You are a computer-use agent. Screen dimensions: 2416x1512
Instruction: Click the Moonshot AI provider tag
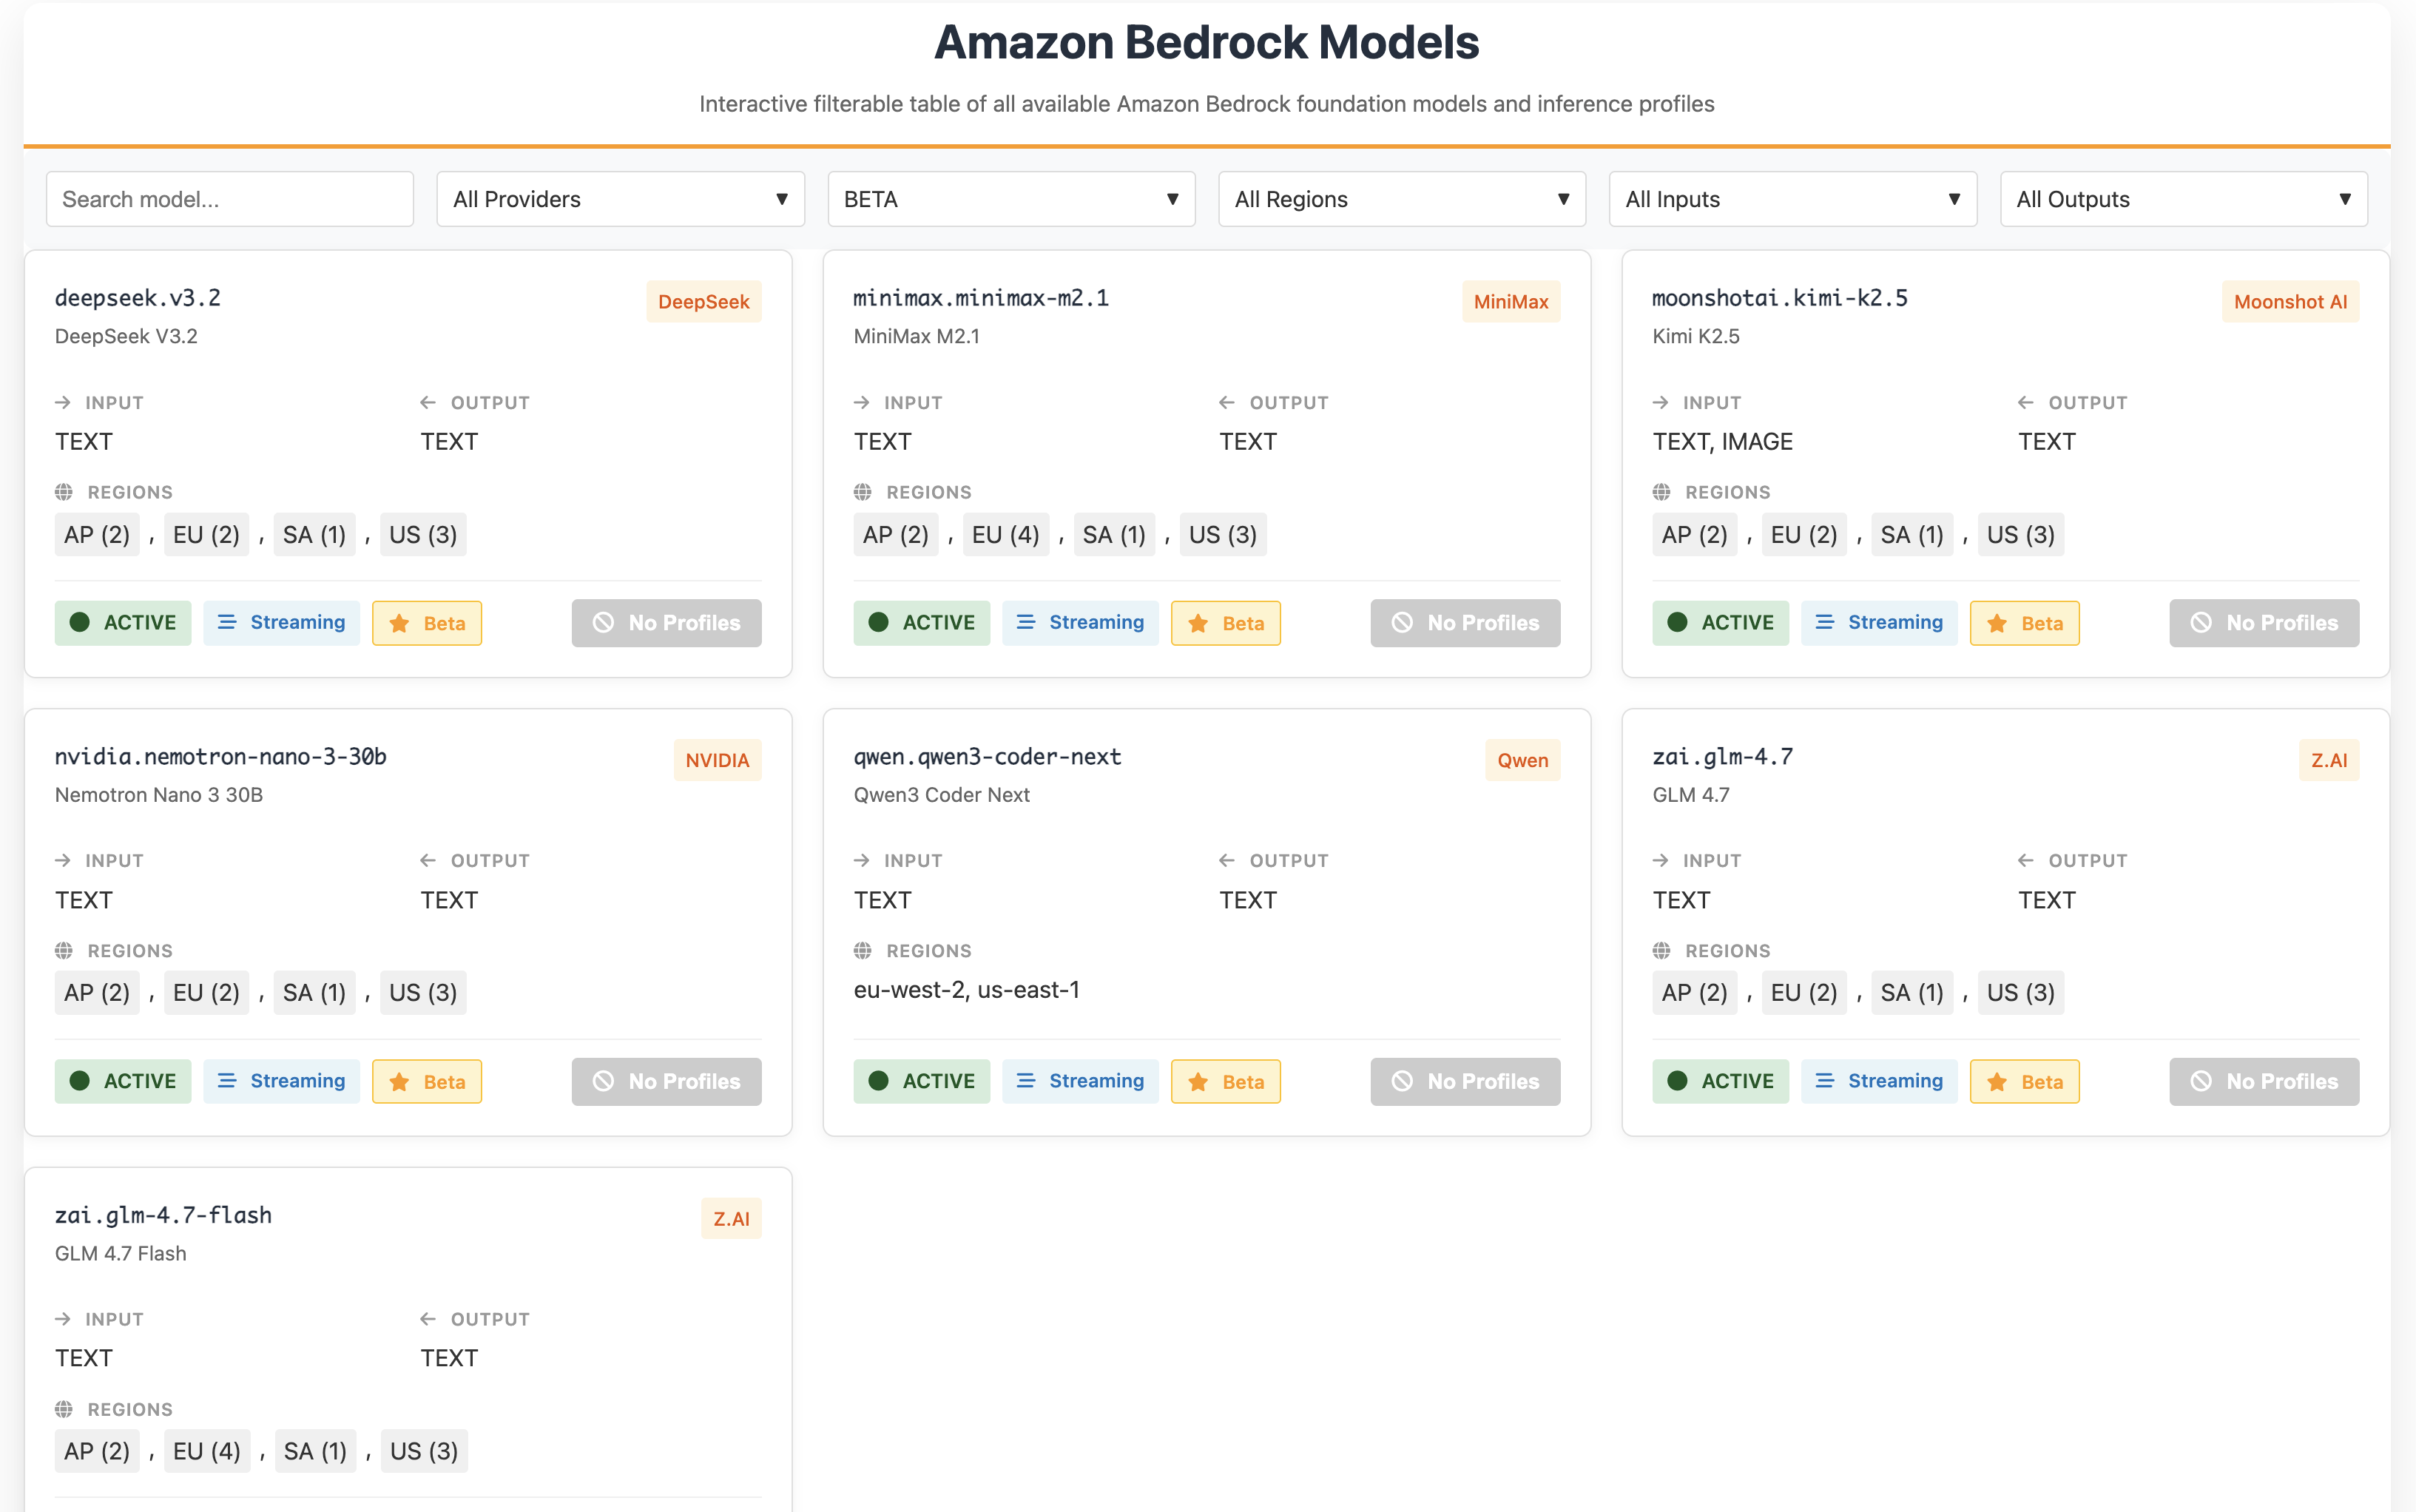pyautogui.click(x=2290, y=302)
